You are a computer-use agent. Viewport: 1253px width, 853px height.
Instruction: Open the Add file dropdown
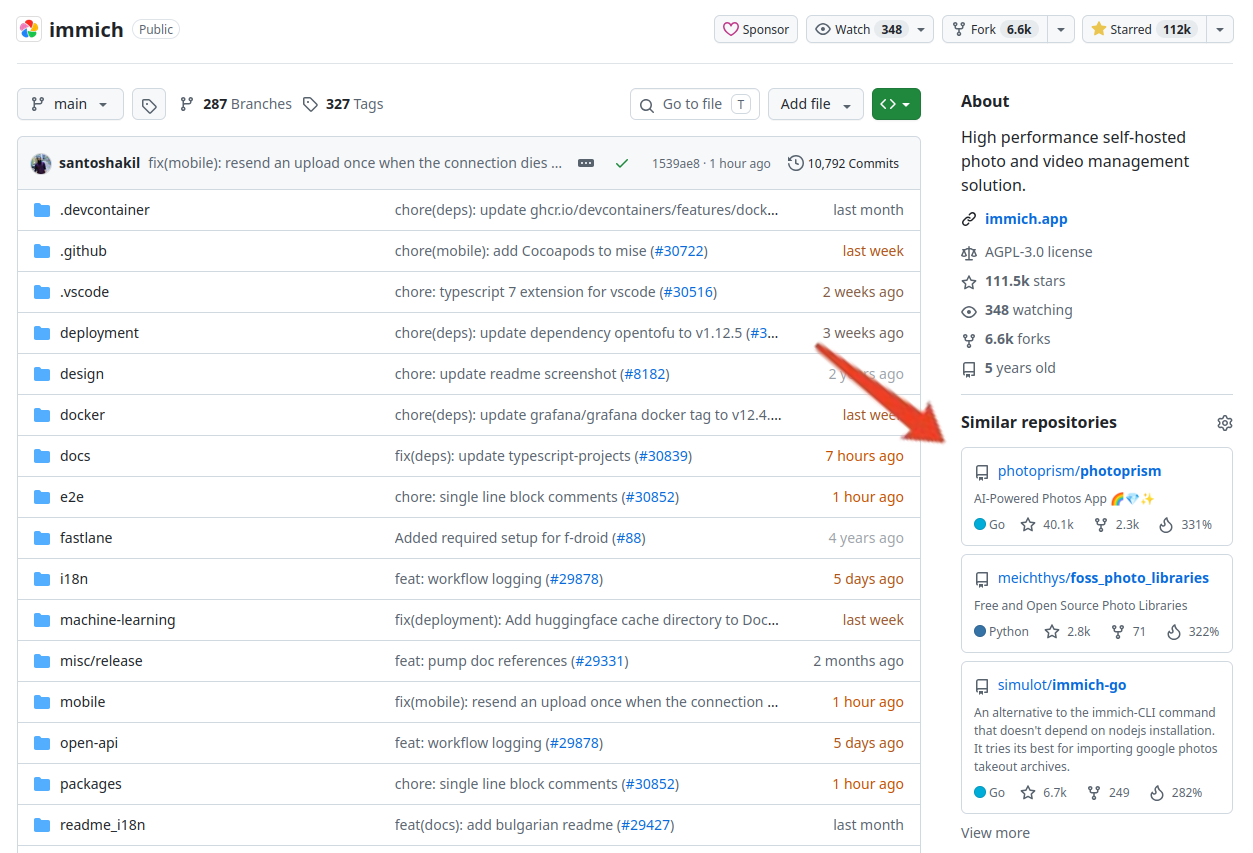pos(816,104)
